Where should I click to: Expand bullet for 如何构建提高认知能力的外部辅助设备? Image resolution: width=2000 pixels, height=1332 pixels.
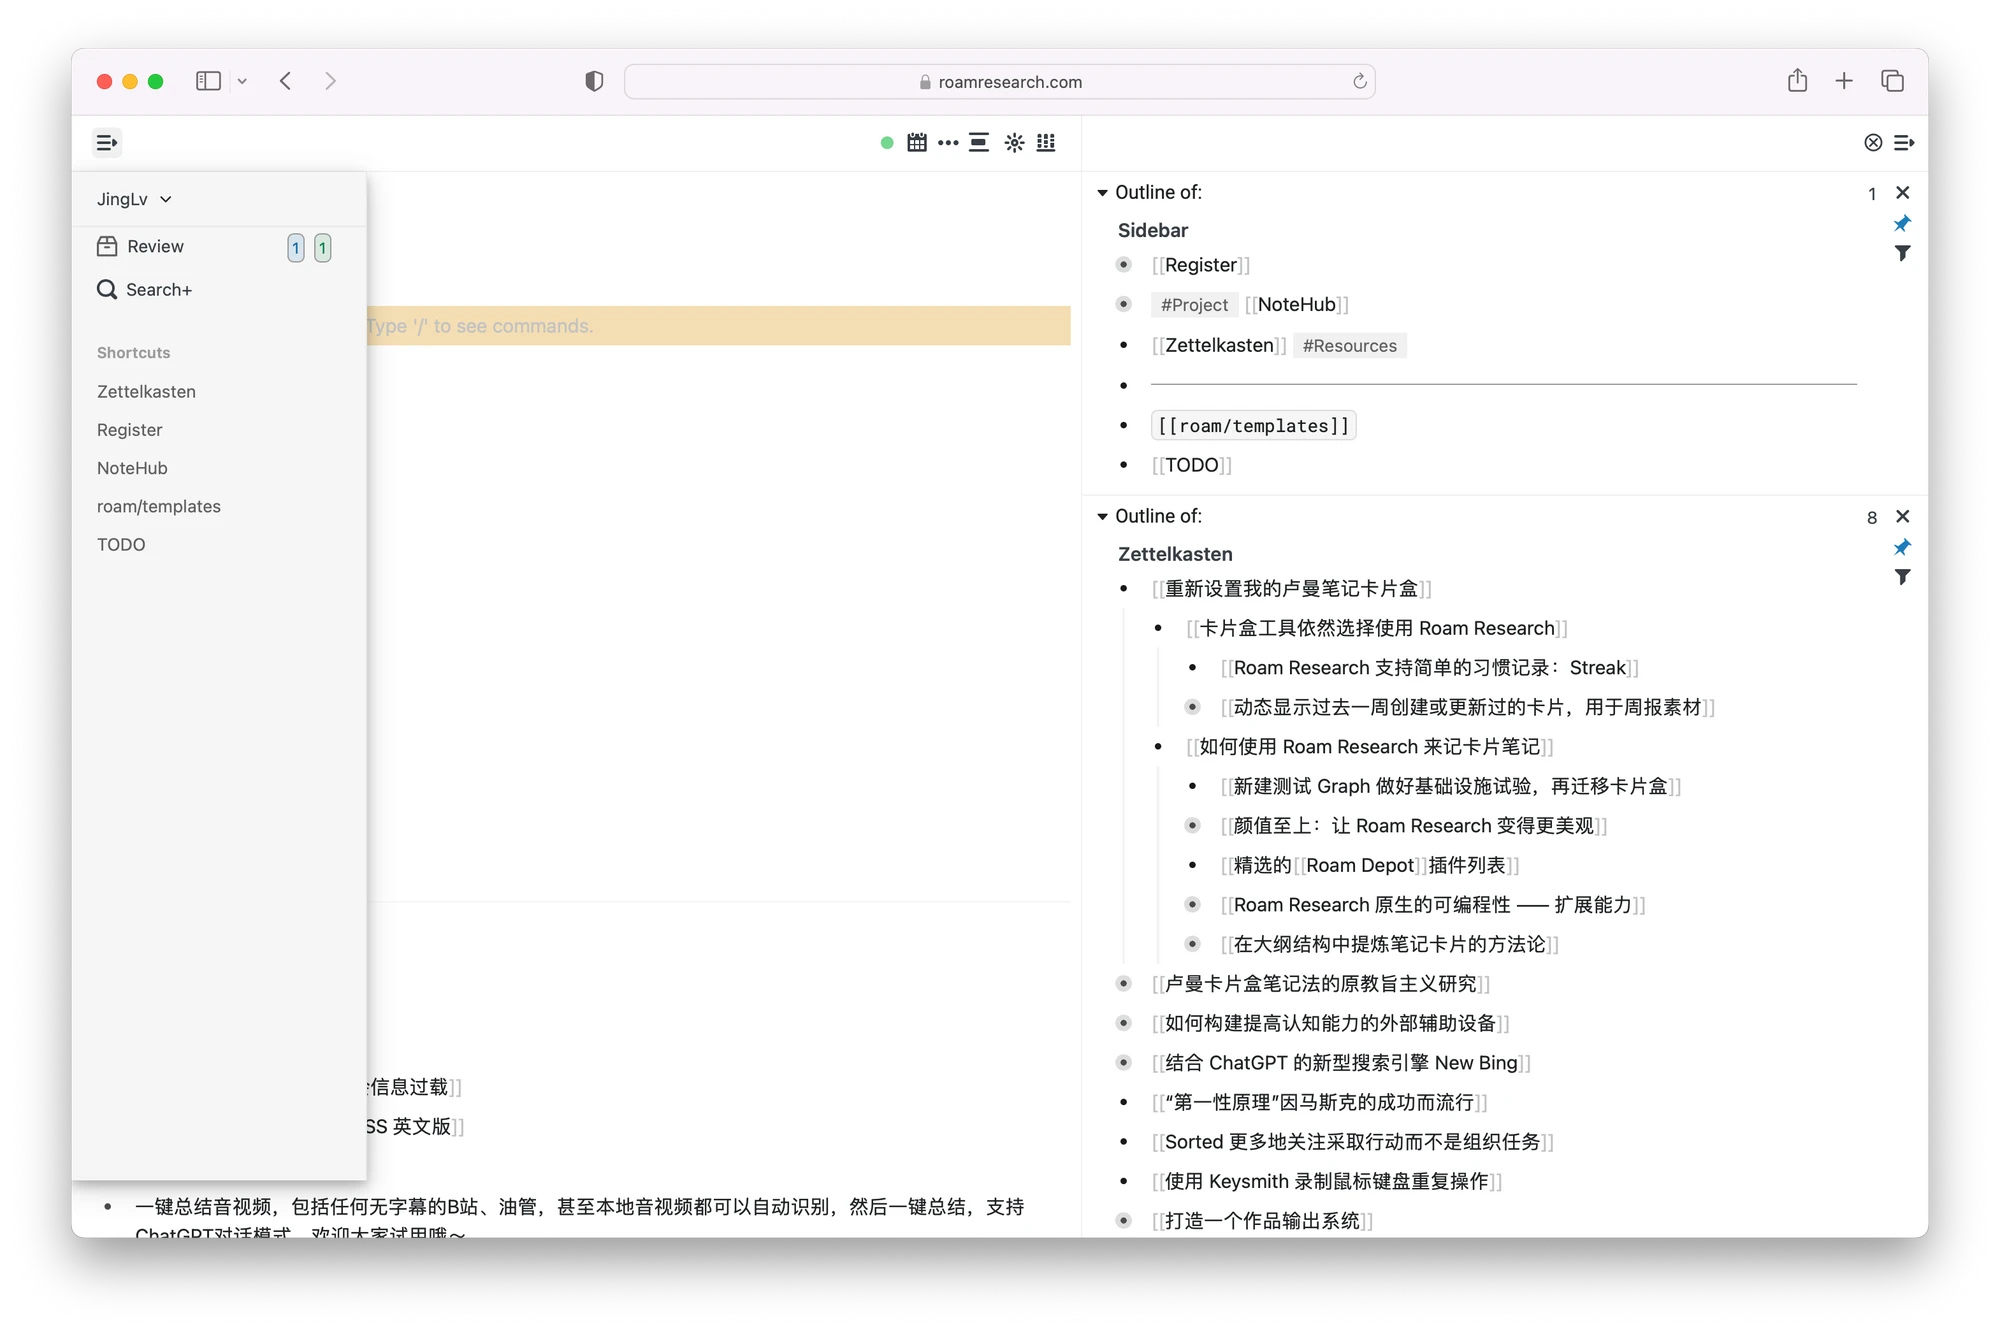pyautogui.click(x=1124, y=1023)
